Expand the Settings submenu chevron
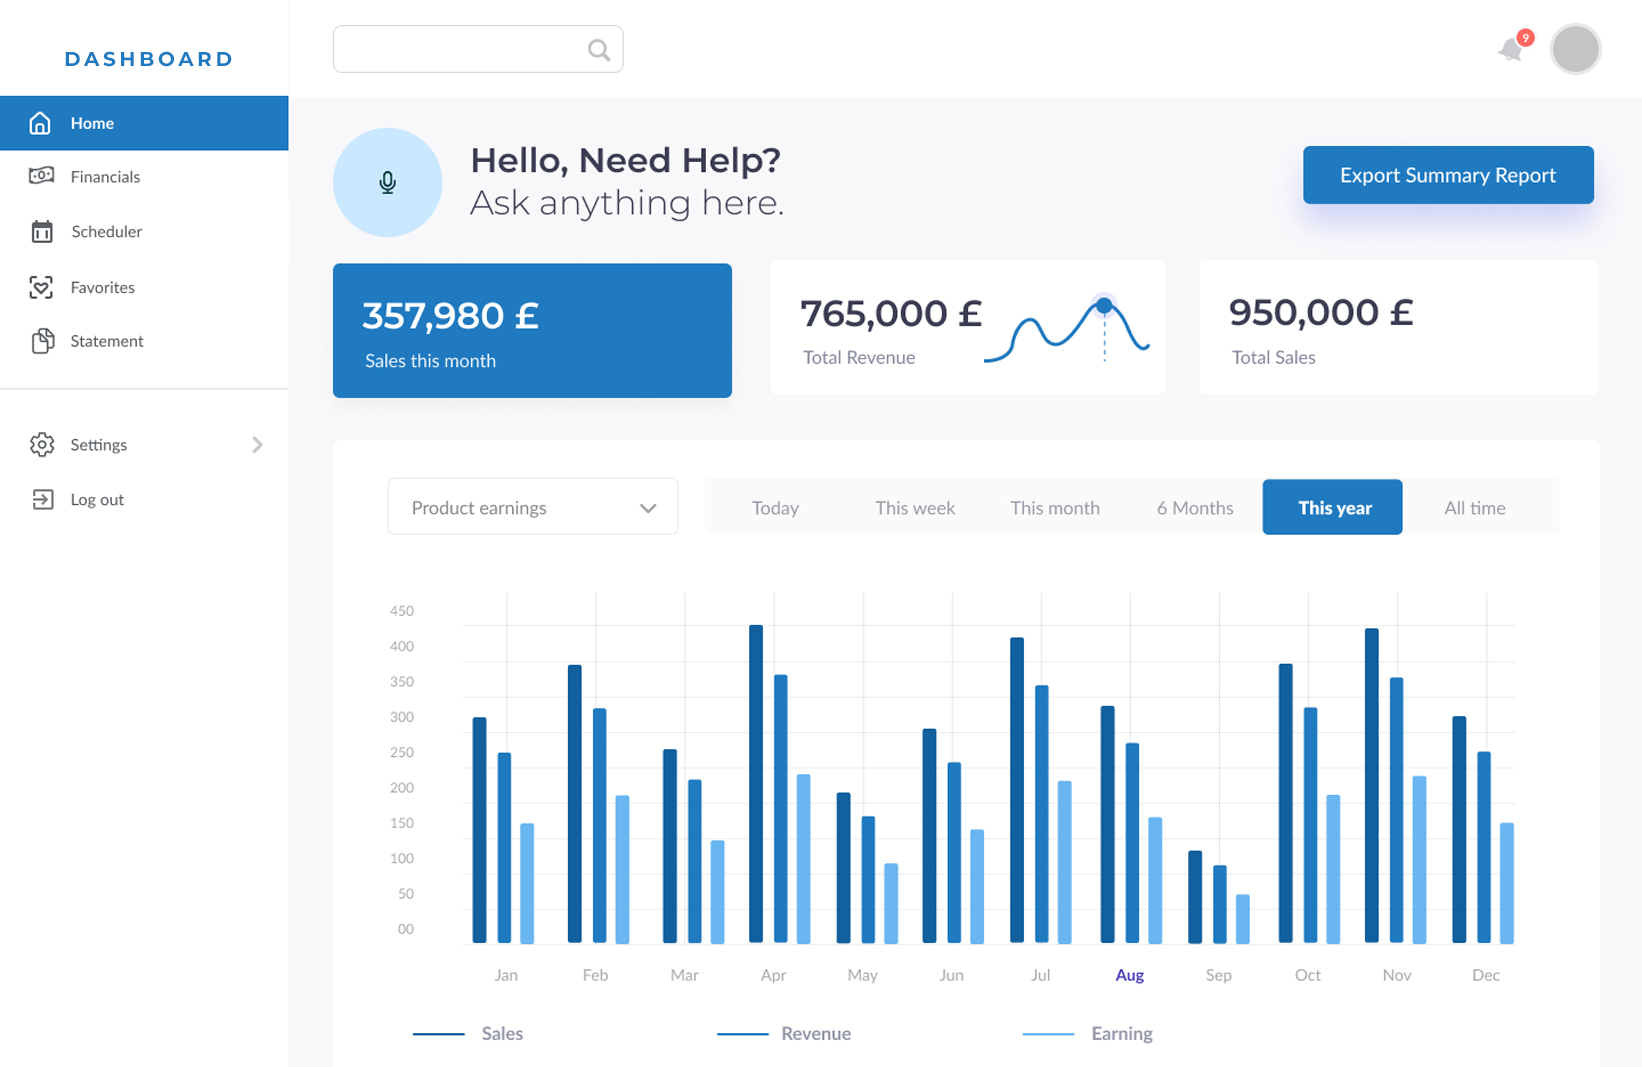The height and width of the screenshot is (1067, 1642). (x=257, y=444)
